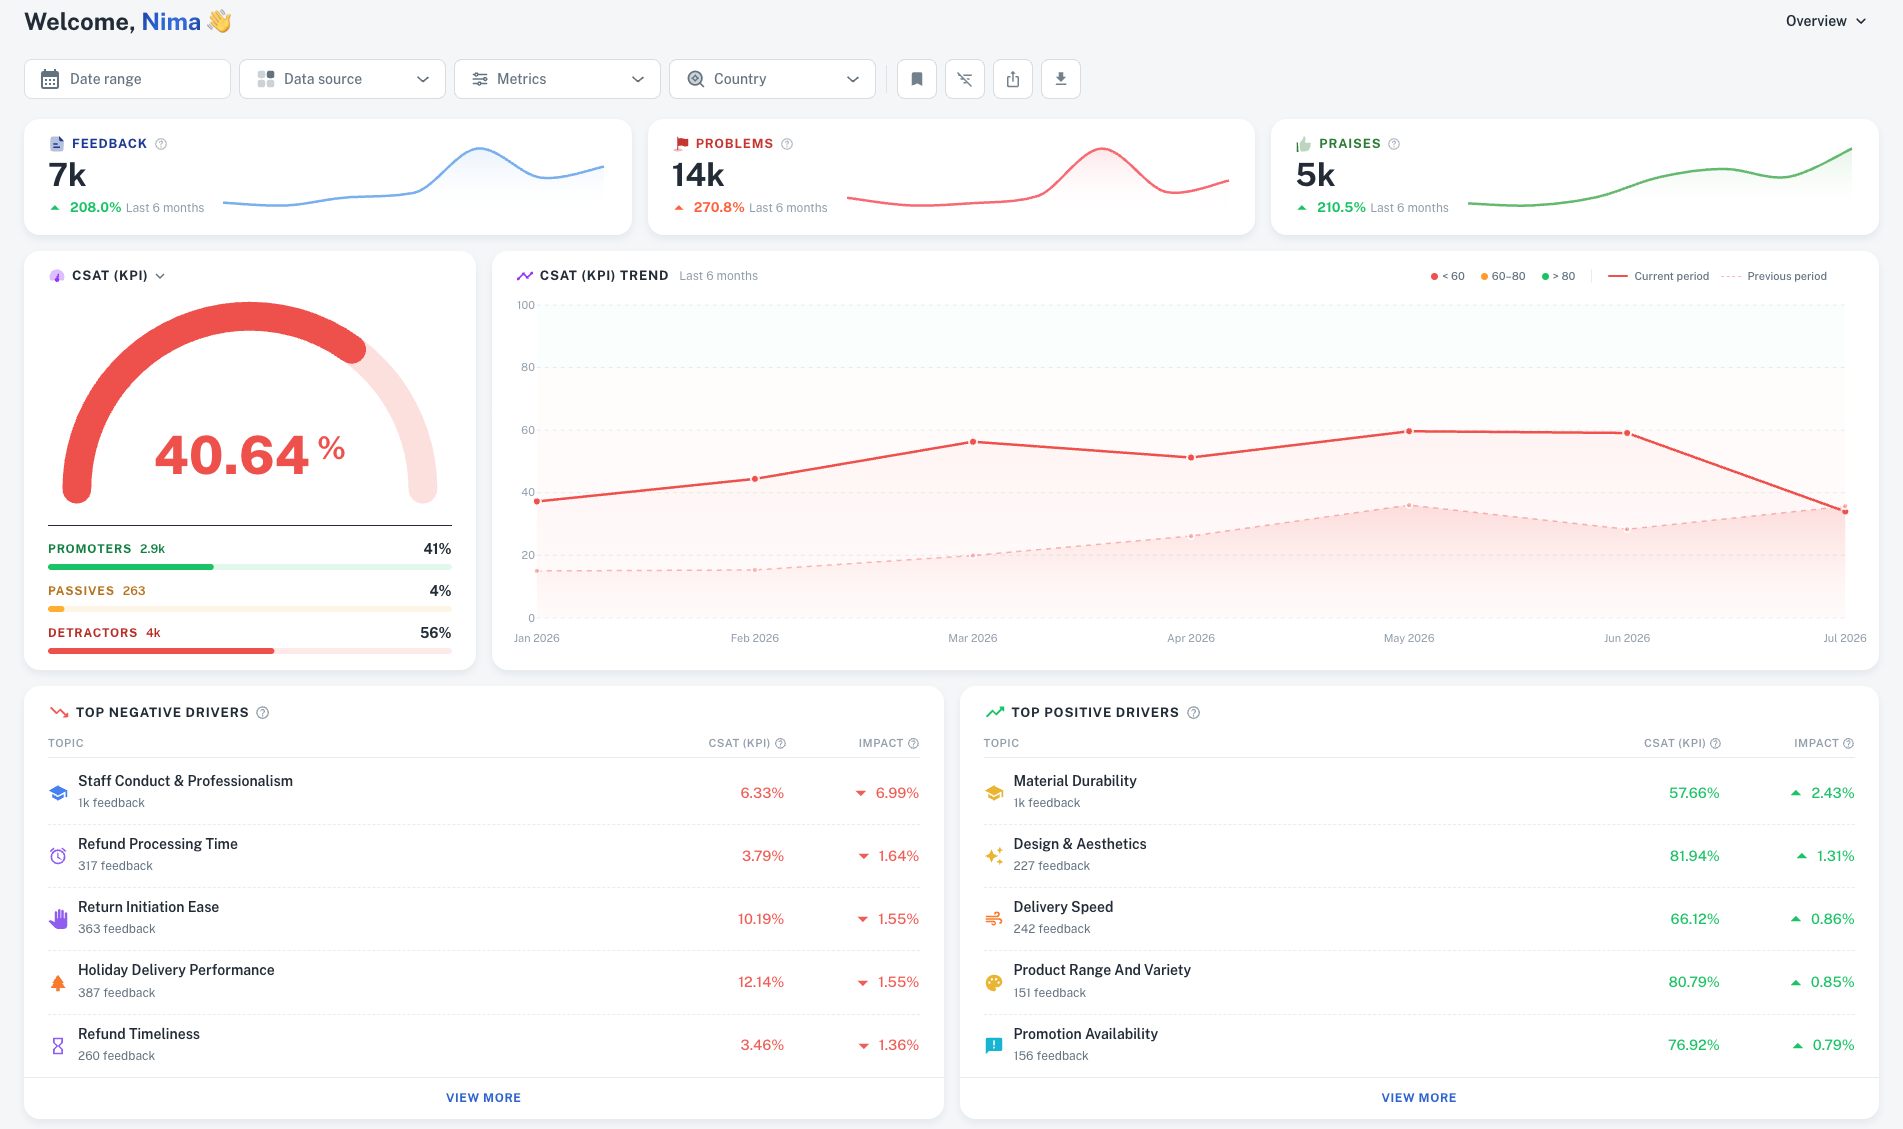This screenshot has width=1903, height=1129.
Task: Open the Overview menu
Action: coord(1826,21)
